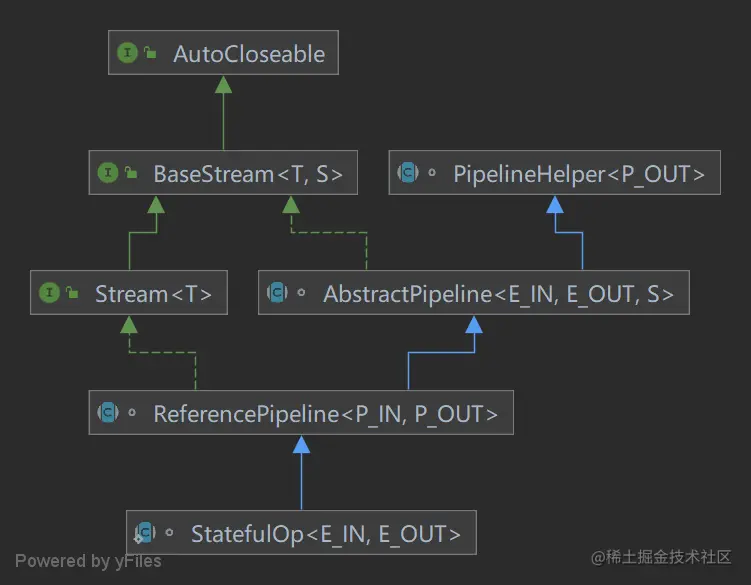The image size is (751, 585).
Task: Click the class icon on ReferencePipeline node
Action: [x=108, y=413]
